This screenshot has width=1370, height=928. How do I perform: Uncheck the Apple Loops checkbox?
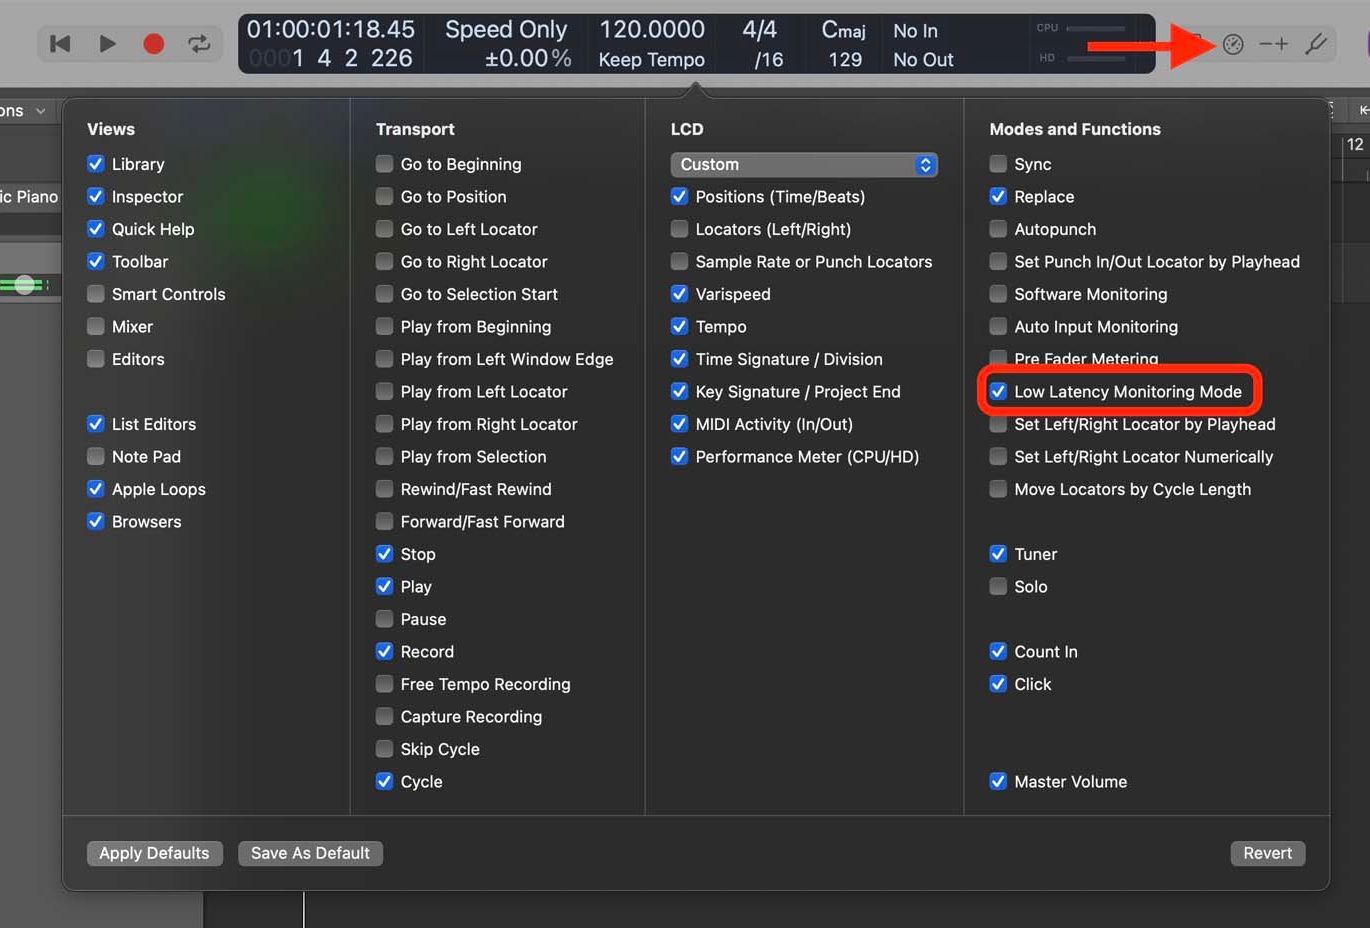click(x=96, y=489)
